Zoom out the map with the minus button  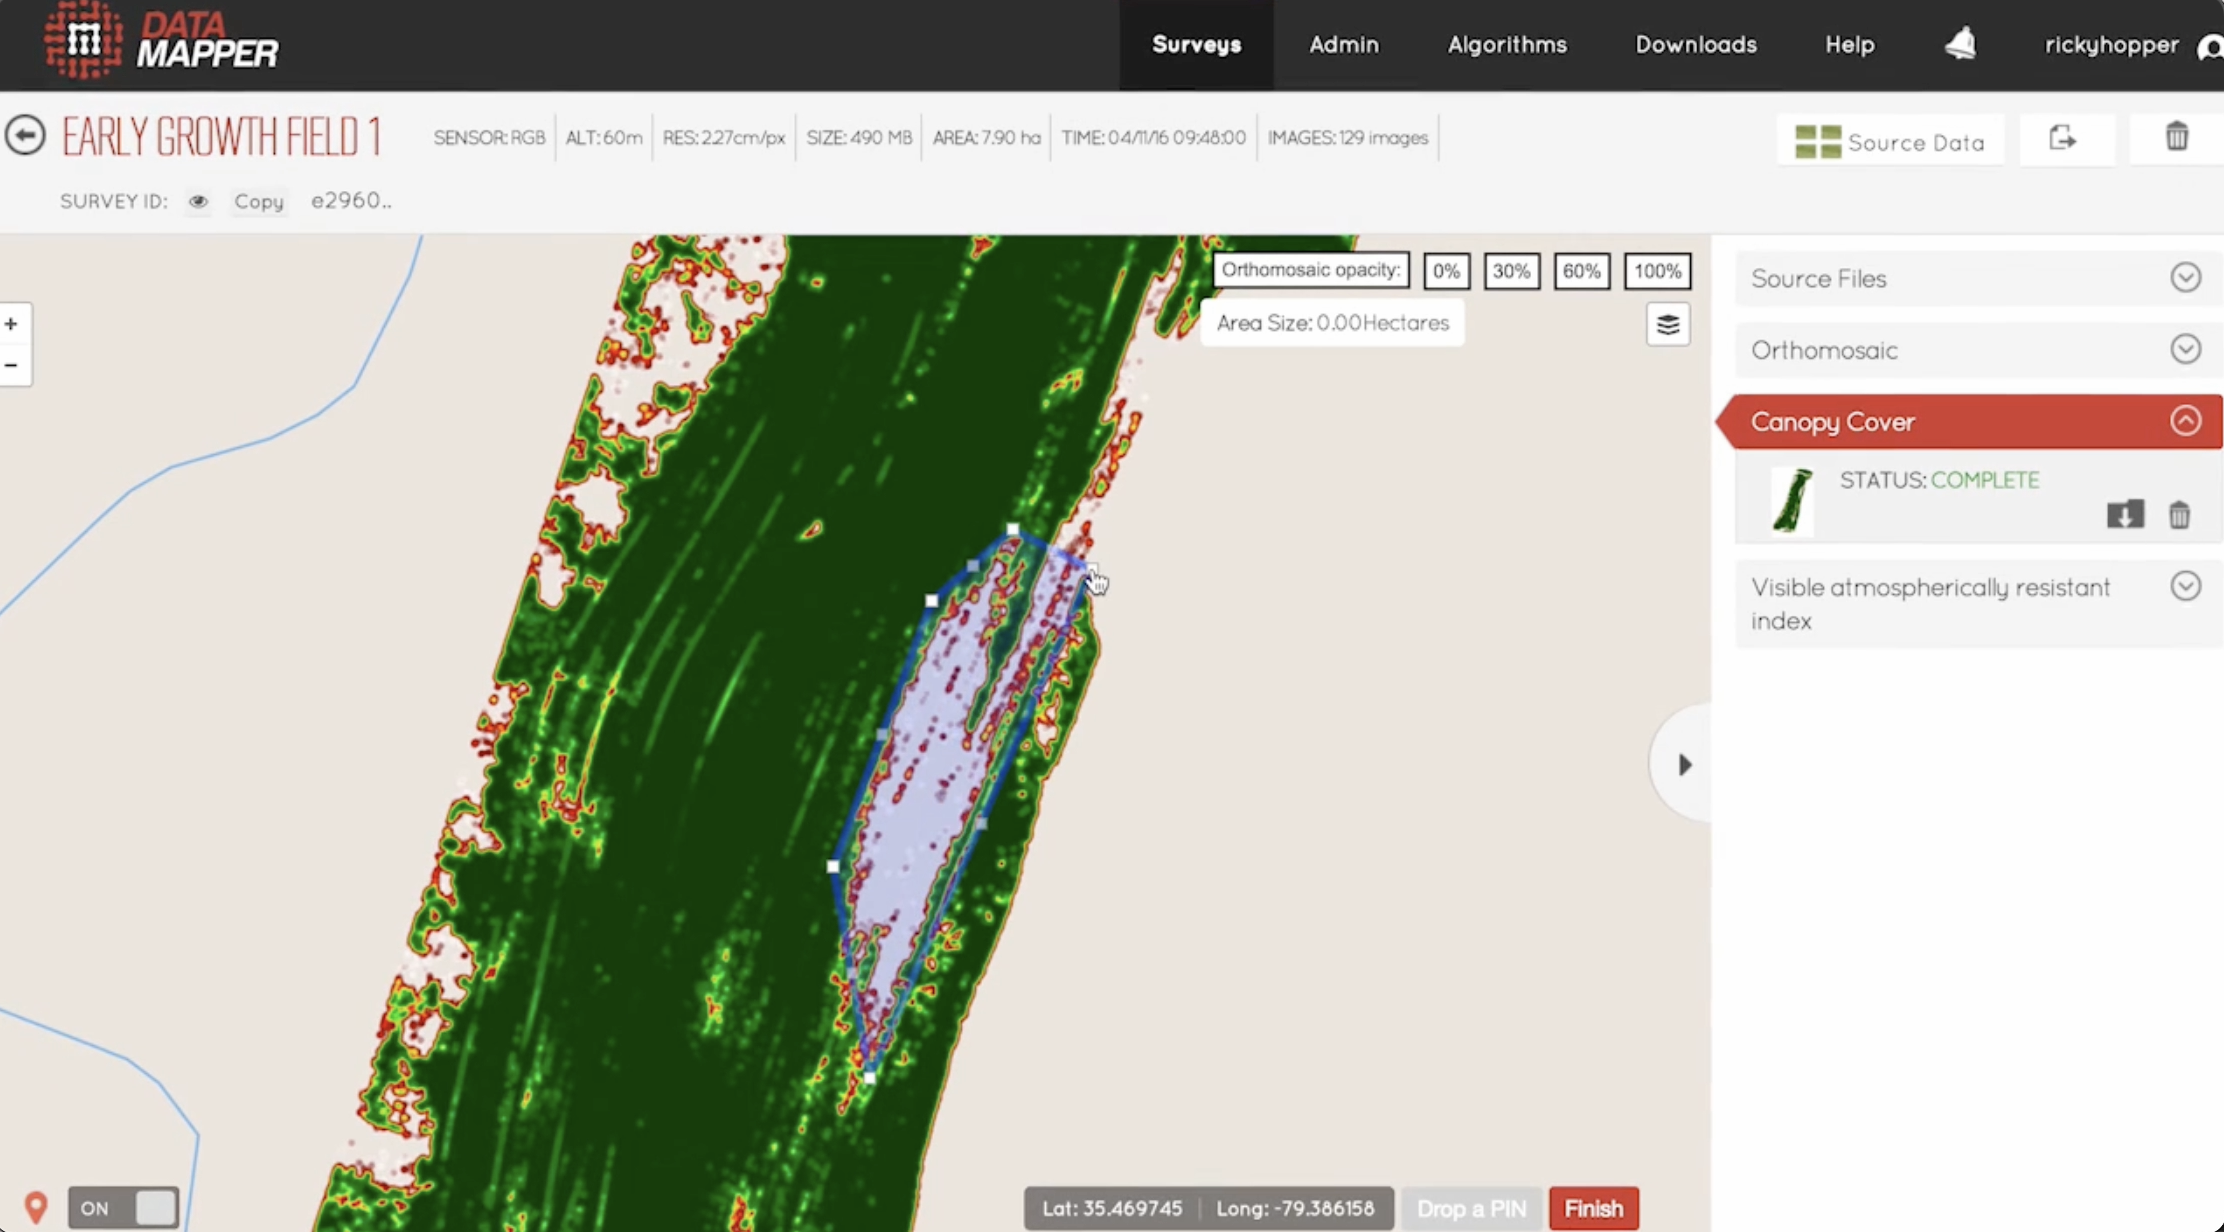(12, 365)
